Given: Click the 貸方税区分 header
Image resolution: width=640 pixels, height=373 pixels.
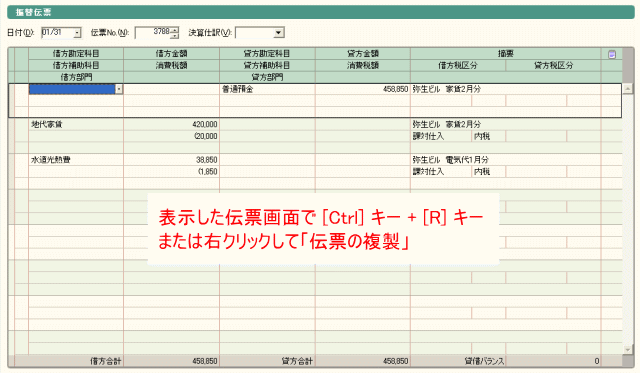Looking at the screenshot, I should pos(553,65).
